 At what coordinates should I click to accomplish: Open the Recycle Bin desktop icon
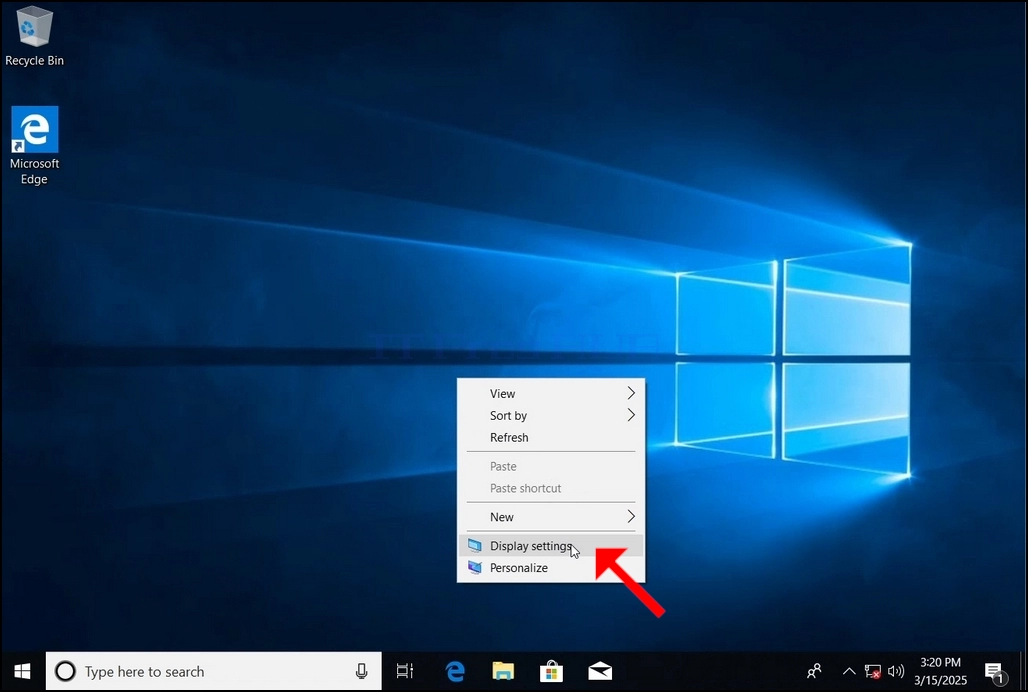point(34,36)
